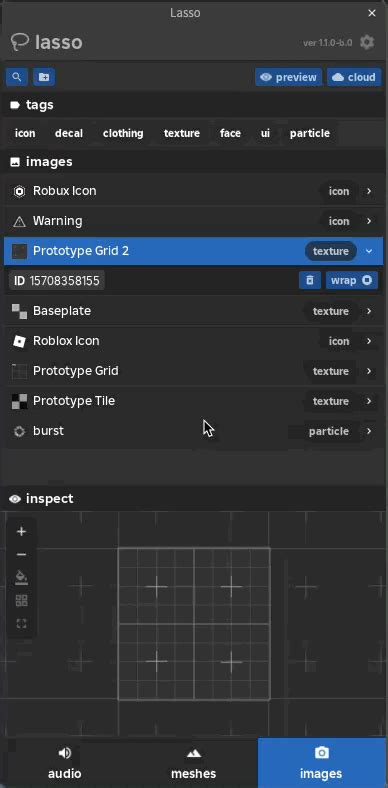The width and height of the screenshot is (388, 788).
Task: Expand the Baseplate row chevron
Action: point(369,311)
